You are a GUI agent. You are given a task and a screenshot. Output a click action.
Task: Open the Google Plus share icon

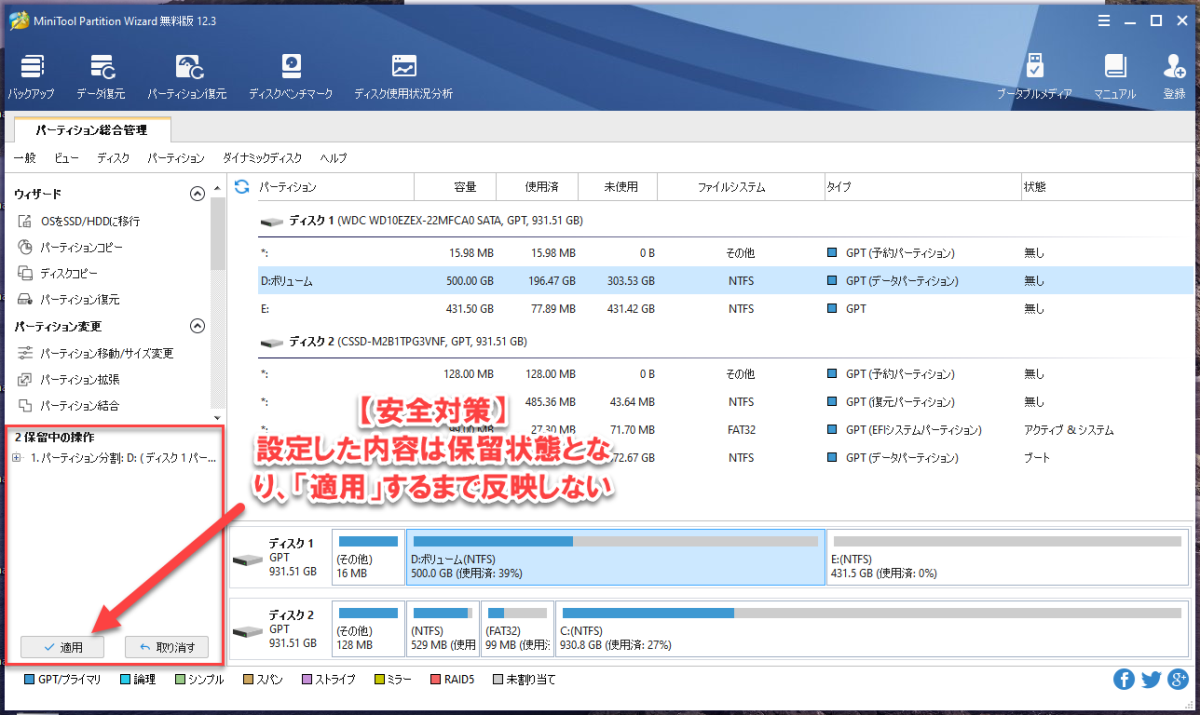tap(1178, 680)
